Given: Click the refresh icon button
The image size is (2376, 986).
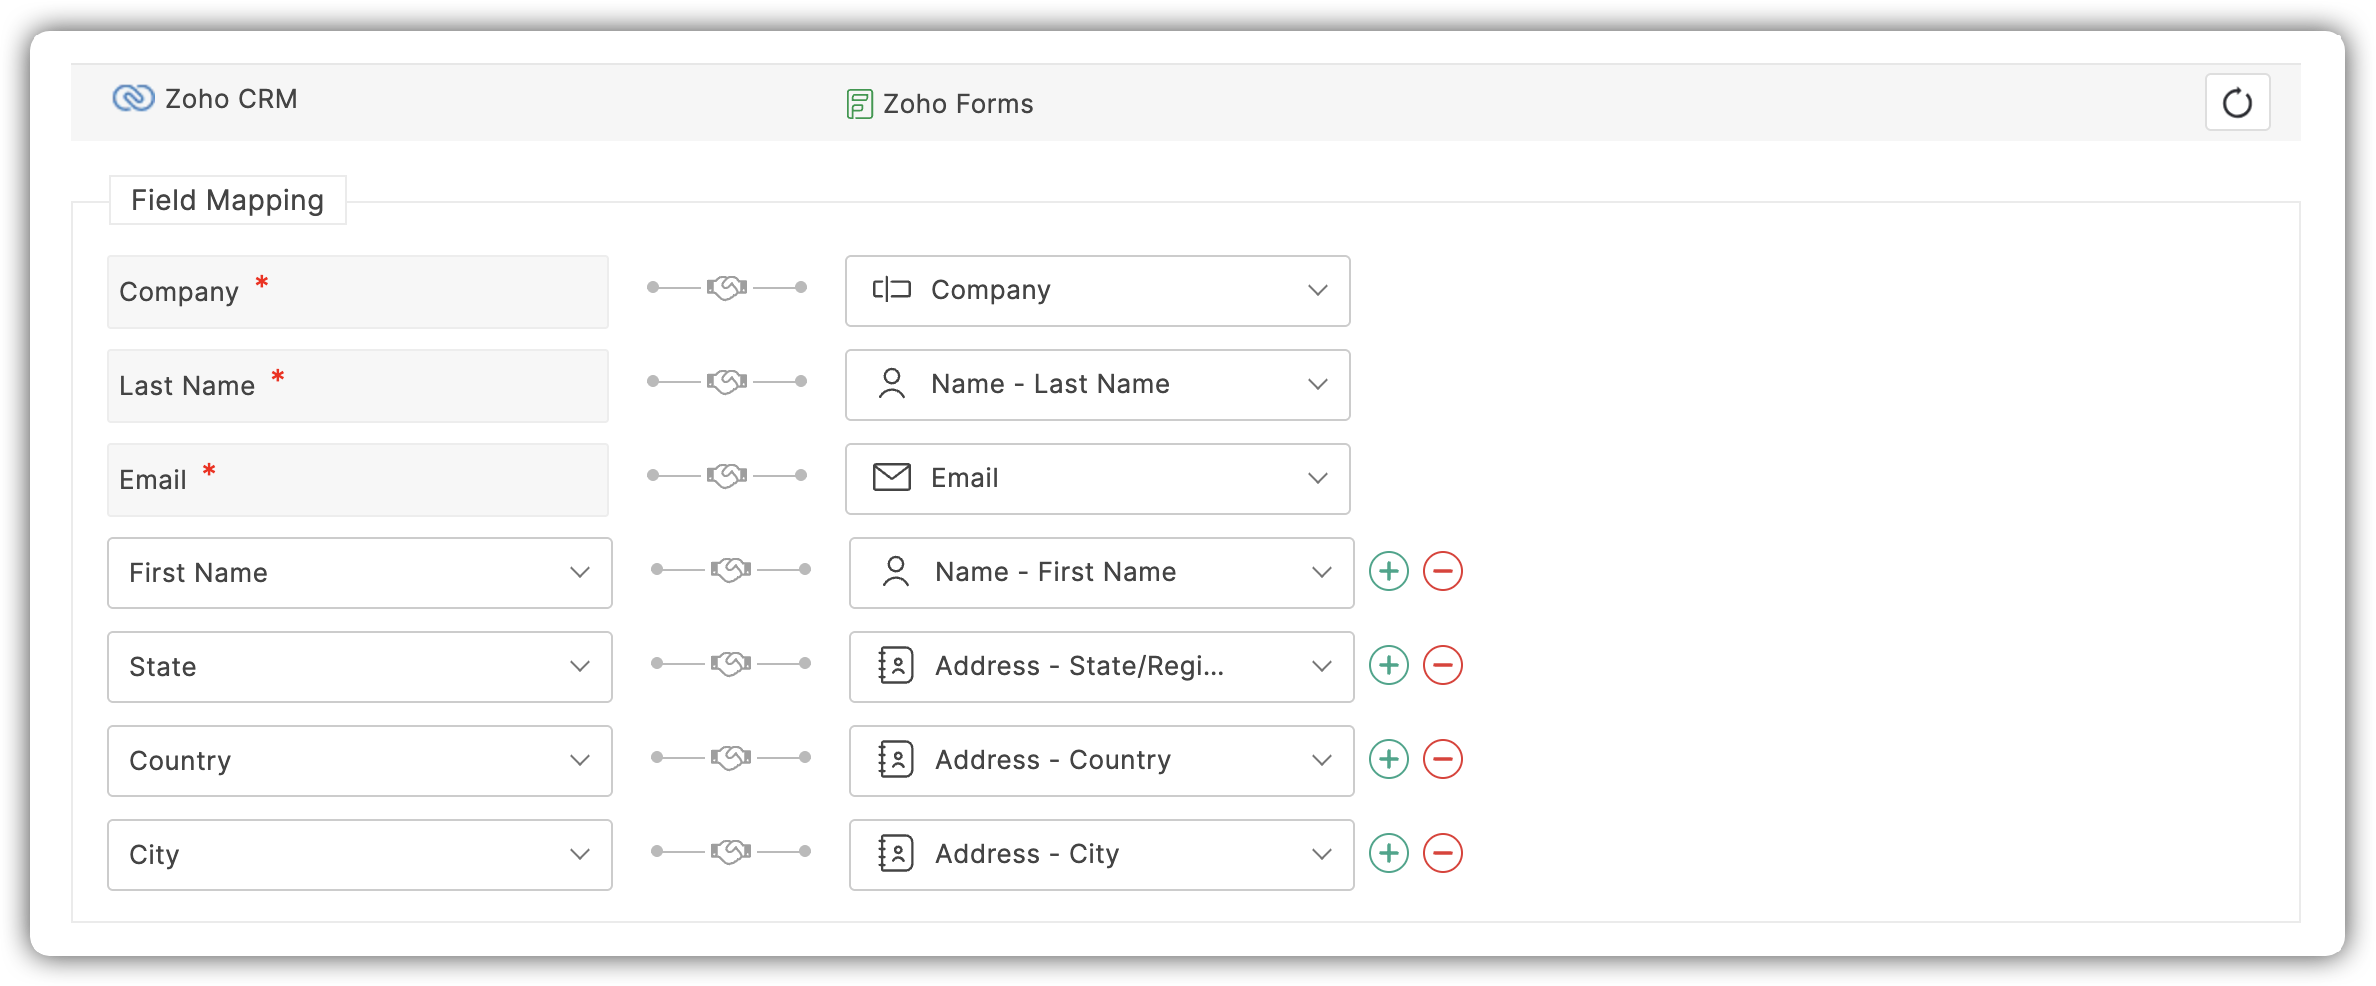Looking at the screenshot, I should point(2237,102).
